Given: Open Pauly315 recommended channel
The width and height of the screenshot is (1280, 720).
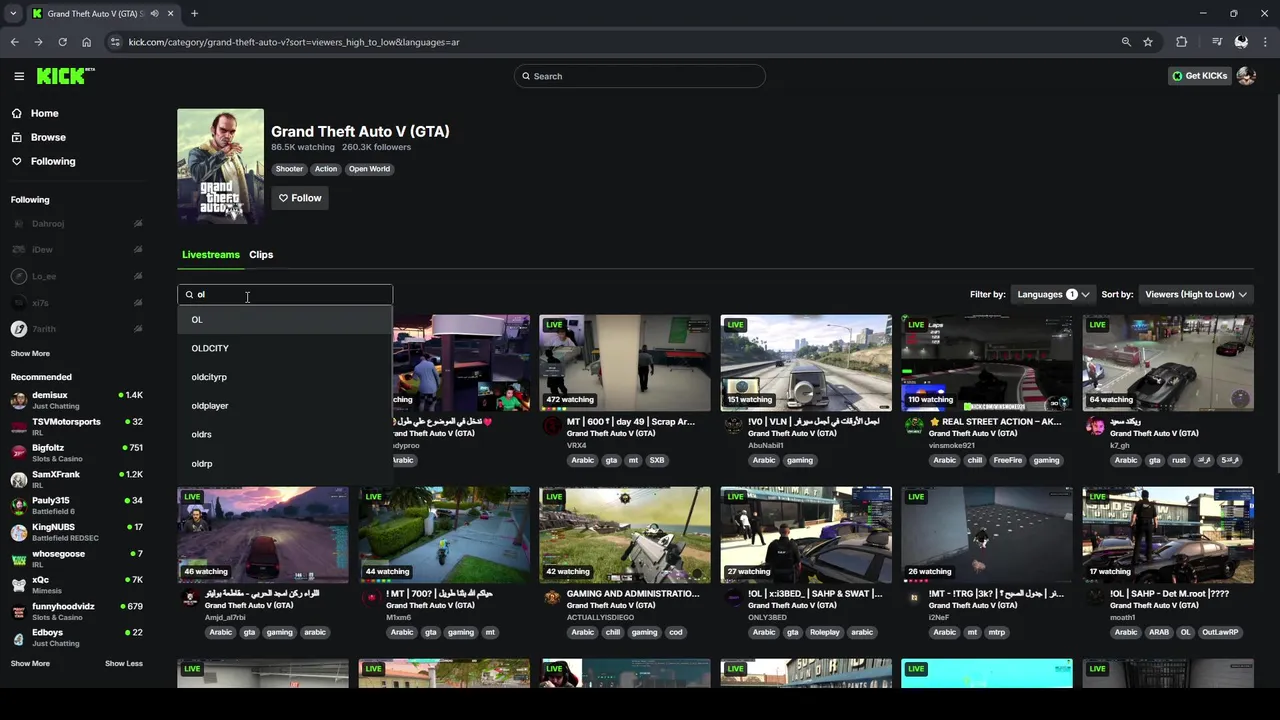Looking at the screenshot, I should [x=77, y=505].
